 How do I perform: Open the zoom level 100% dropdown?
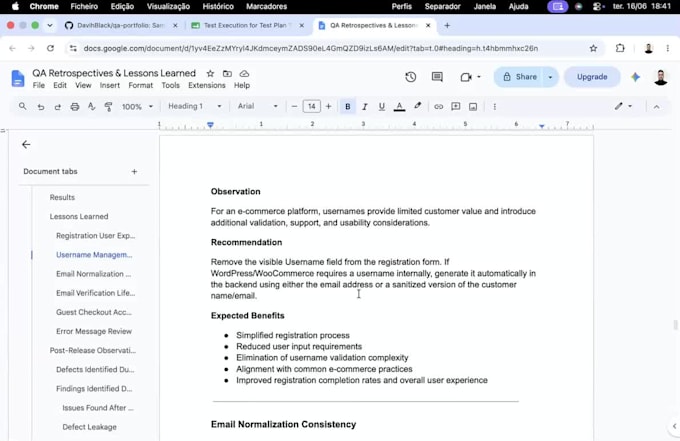[x=137, y=107]
